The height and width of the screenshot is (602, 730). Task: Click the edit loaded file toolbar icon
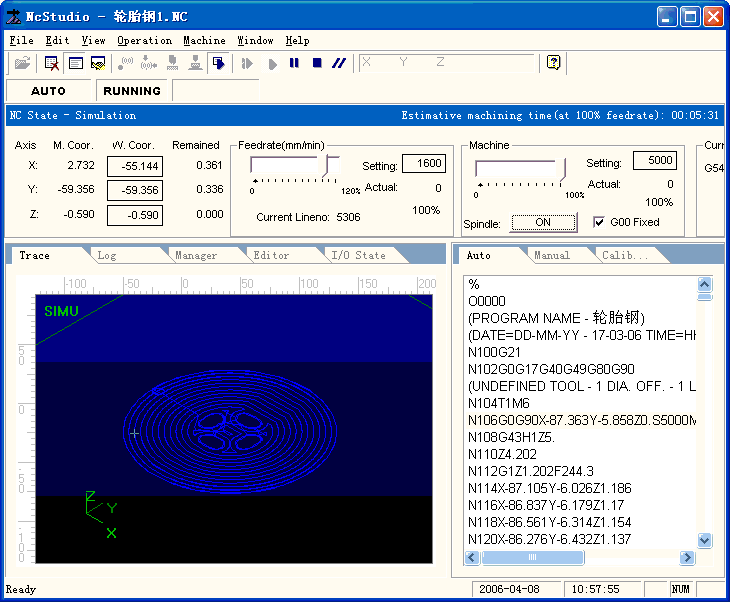[x=98, y=63]
